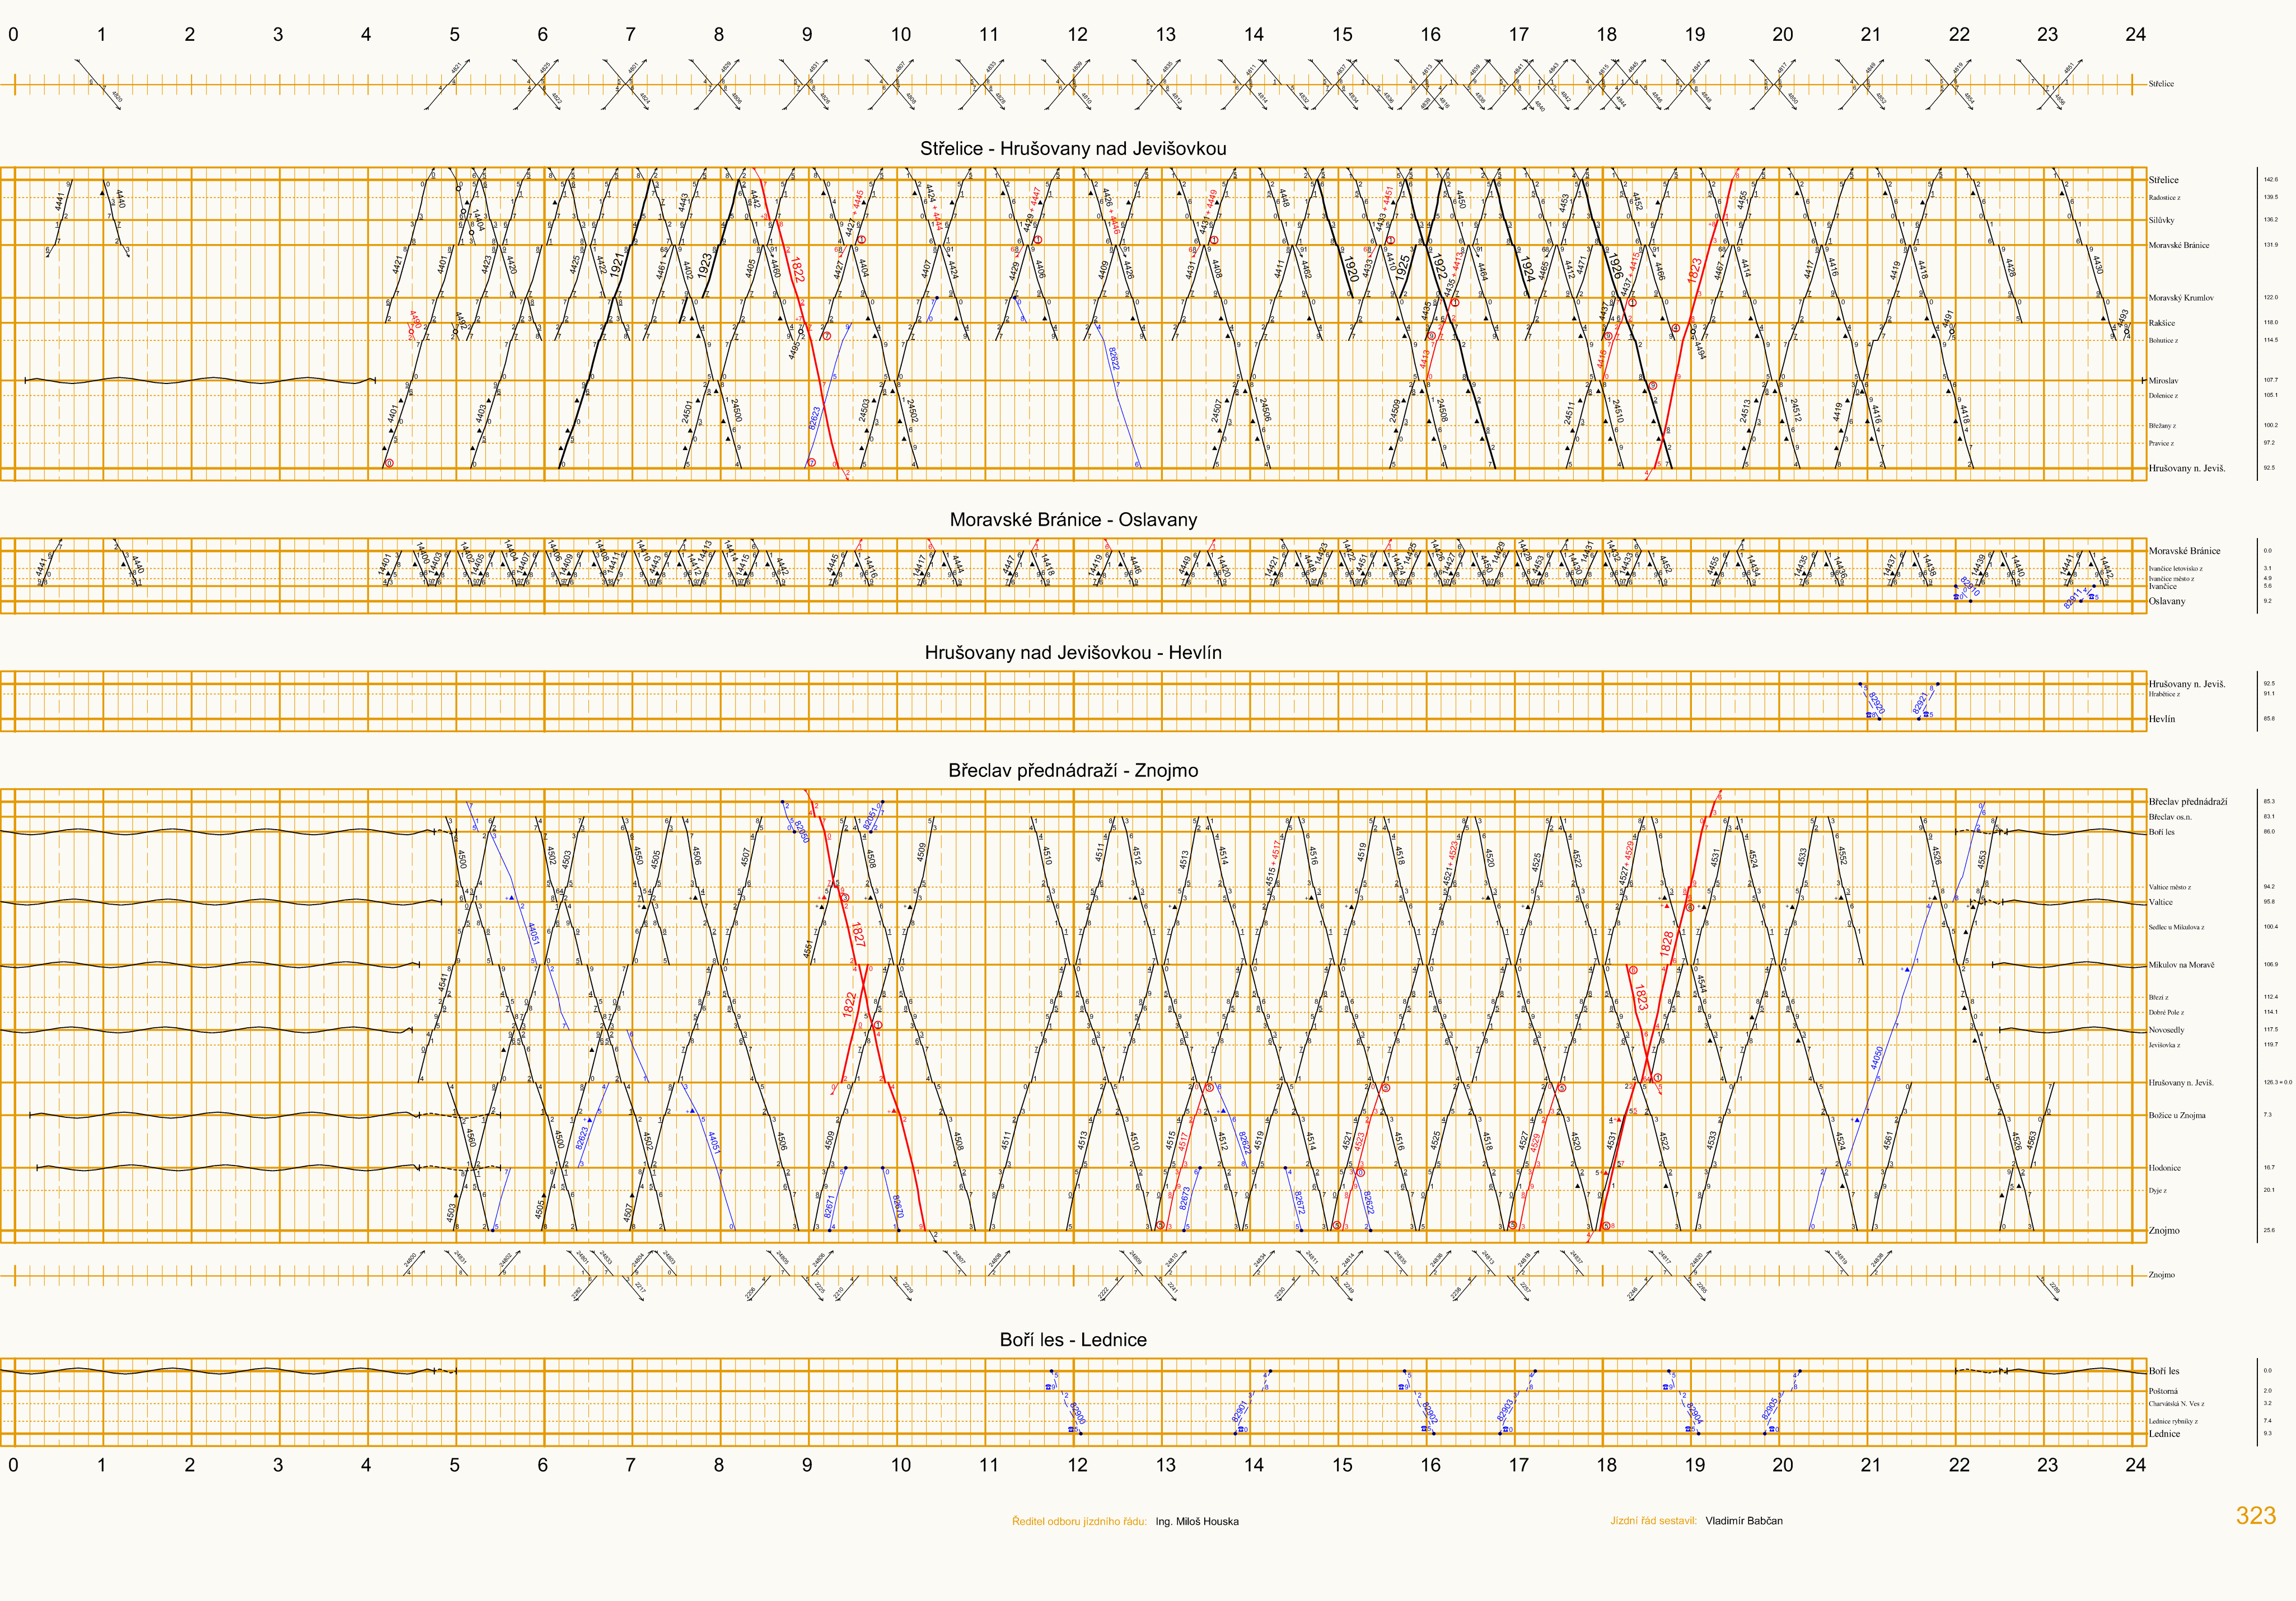The height and width of the screenshot is (1601, 2296).
Task: Click the text Ing. Miloš Houska
Action: coord(1196,1522)
